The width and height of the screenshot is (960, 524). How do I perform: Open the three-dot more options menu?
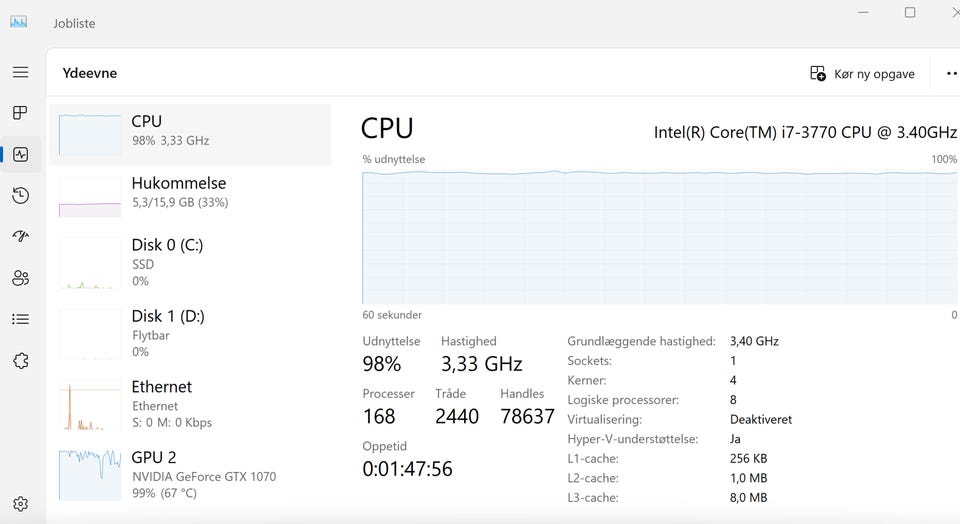[x=951, y=73]
